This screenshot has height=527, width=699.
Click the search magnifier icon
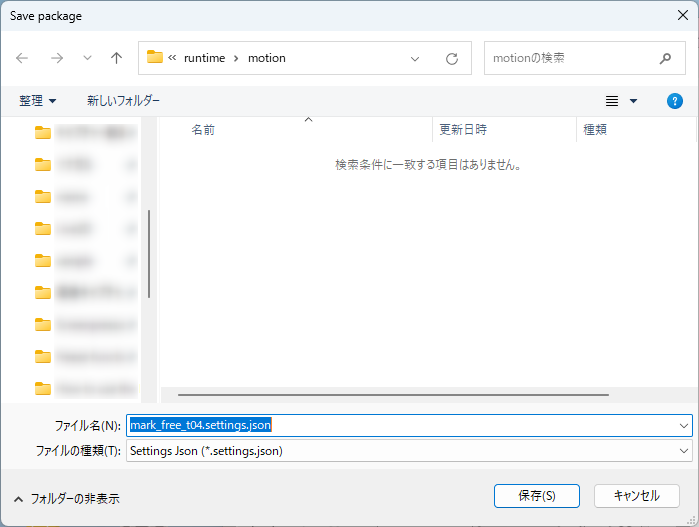pyautogui.click(x=665, y=58)
